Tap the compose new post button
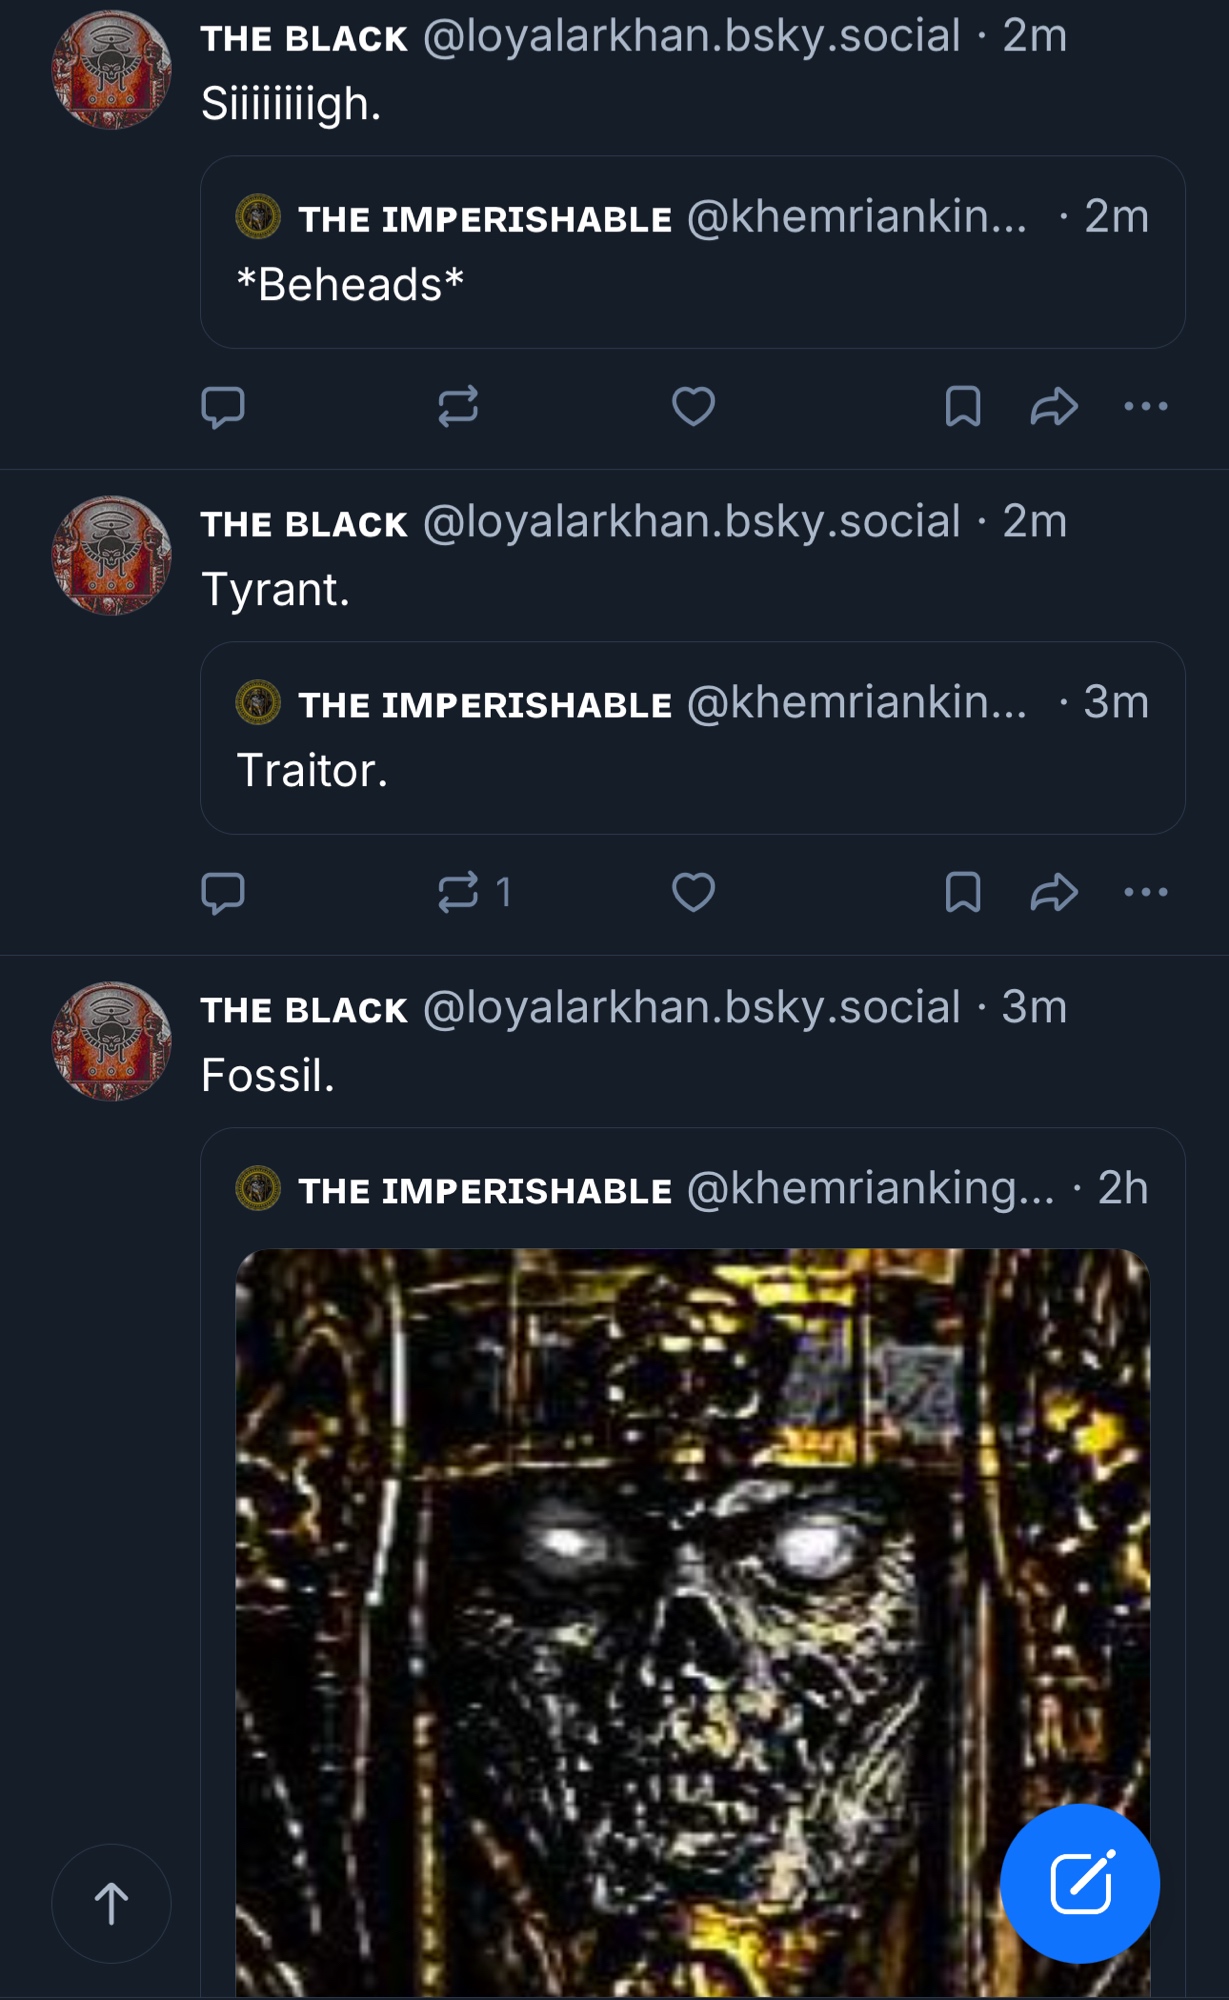The width and height of the screenshot is (1229, 2000). (1080, 1884)
